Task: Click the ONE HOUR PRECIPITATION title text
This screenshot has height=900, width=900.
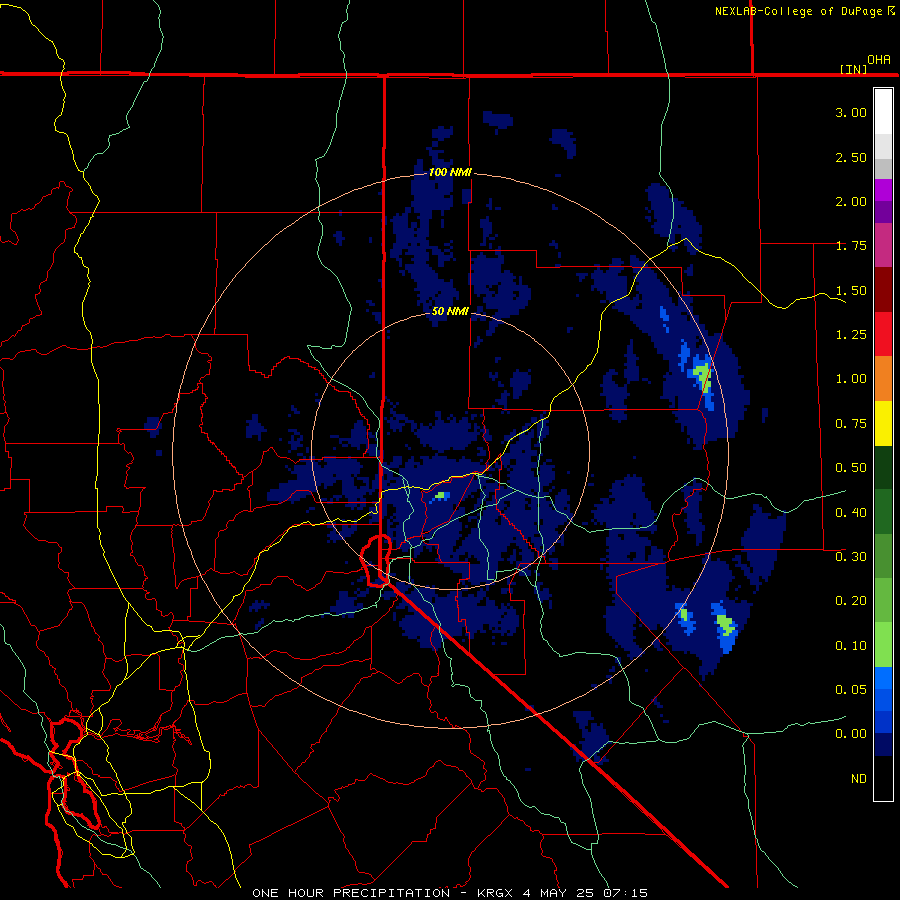Action: pyautogui.click(x=351, y=893)
